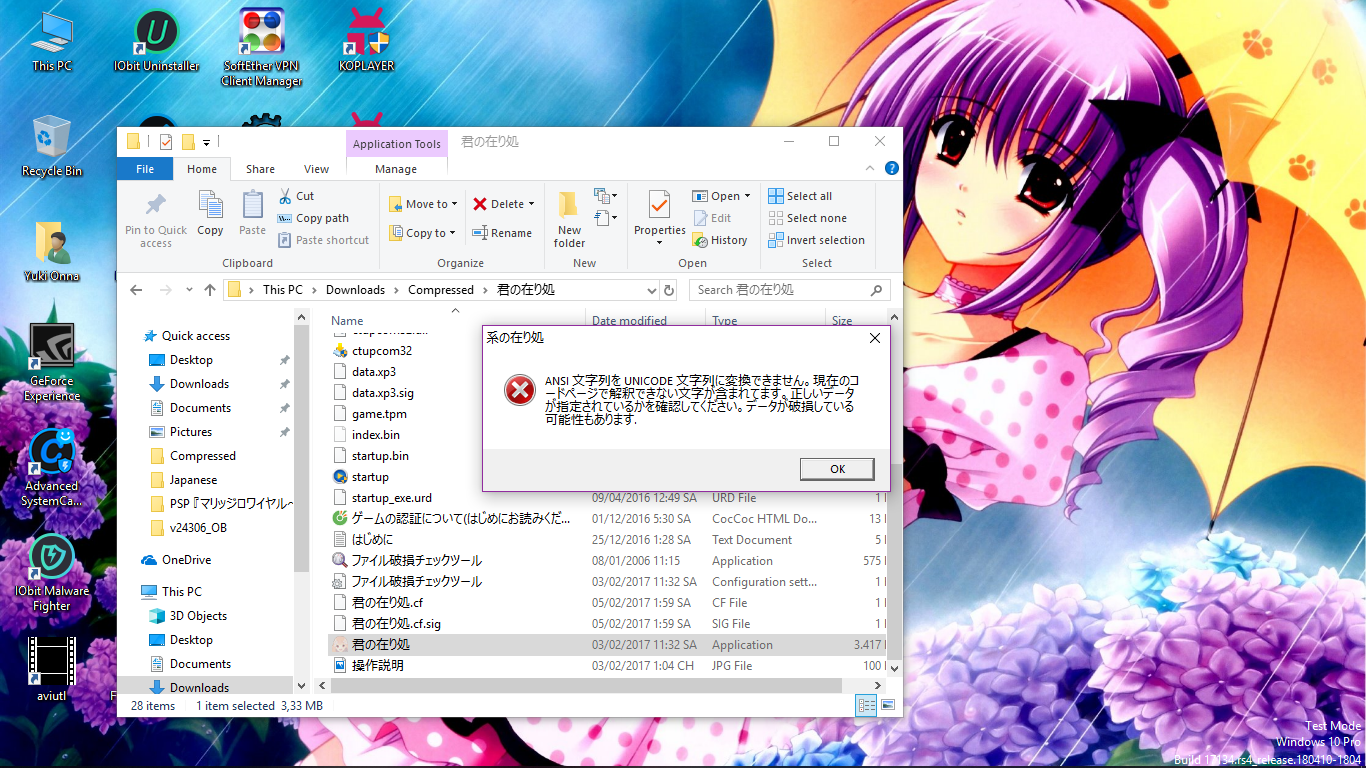Image resolution: width=1366 pixels, height=768 pixels.
Task: Click OK in the error dialog
Action: [x=837, y=469]
